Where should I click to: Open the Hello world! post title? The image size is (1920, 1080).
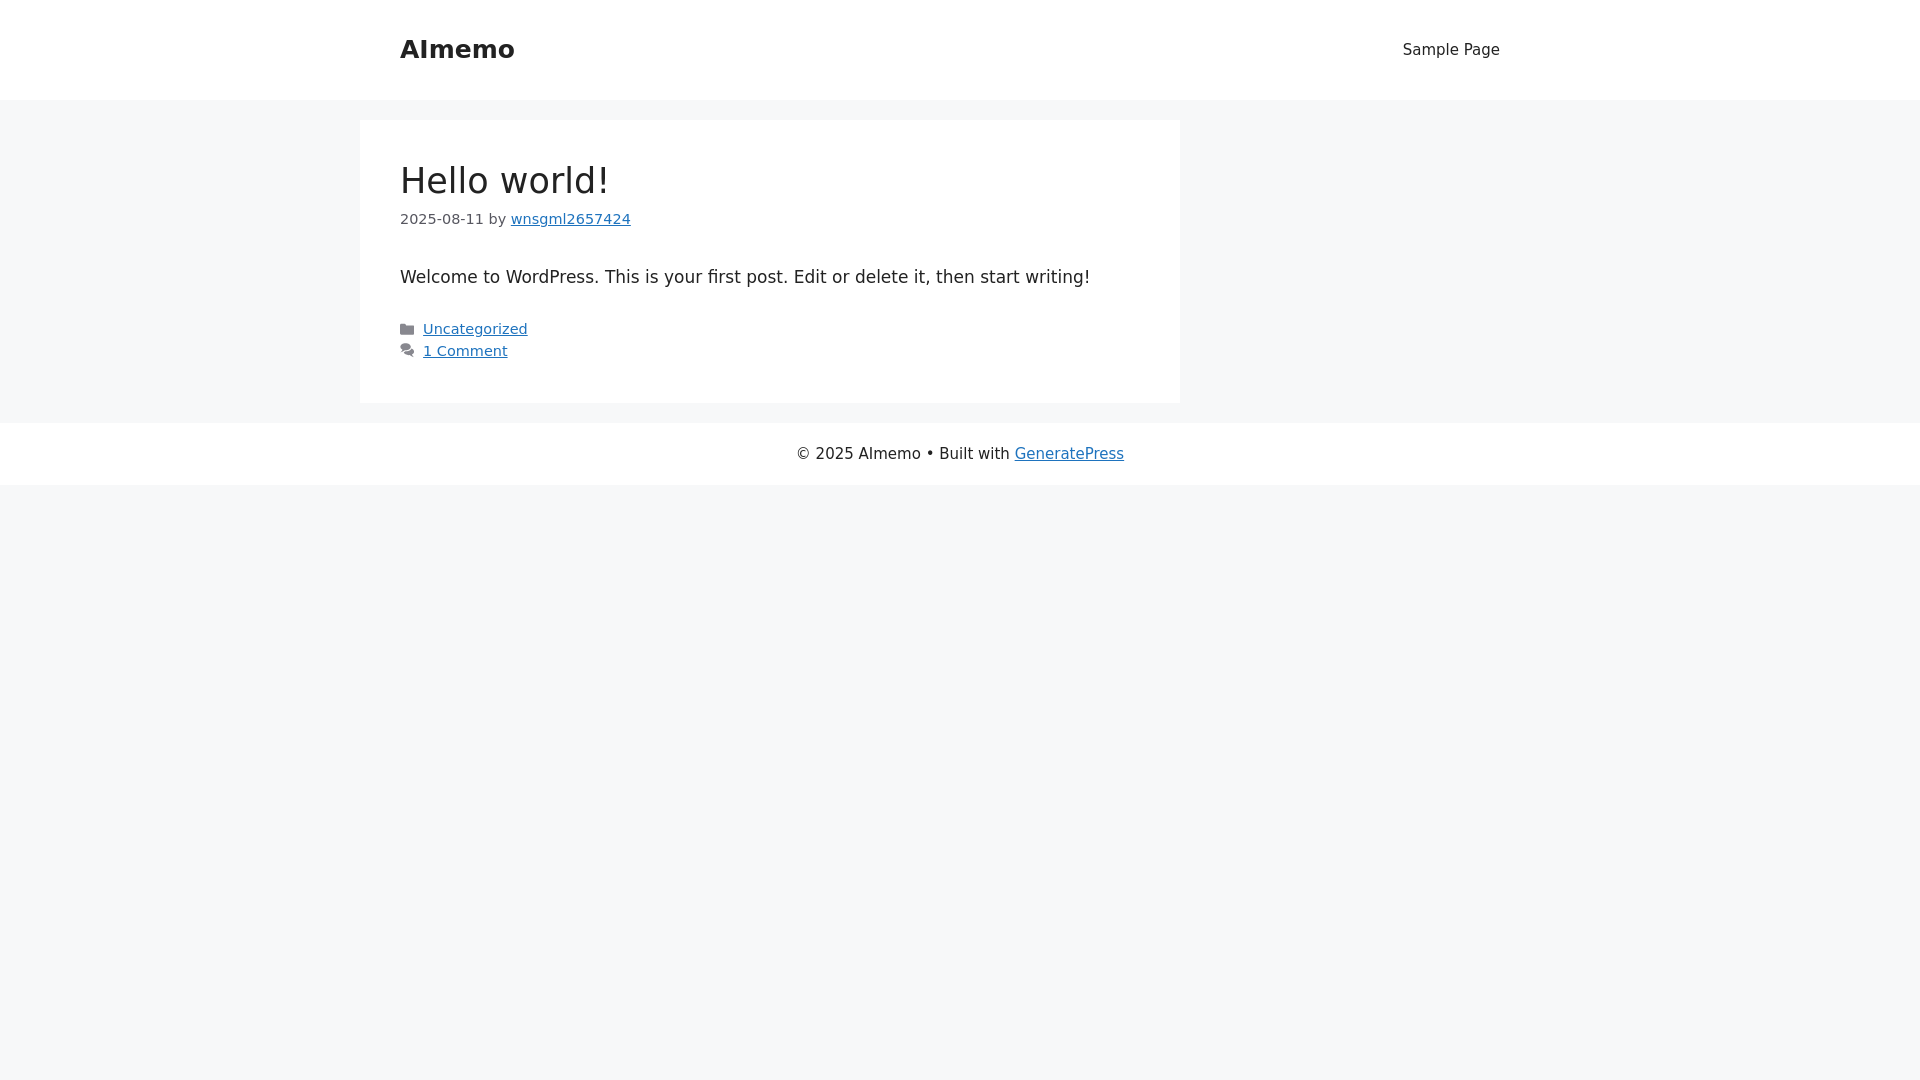pos(504,181)
